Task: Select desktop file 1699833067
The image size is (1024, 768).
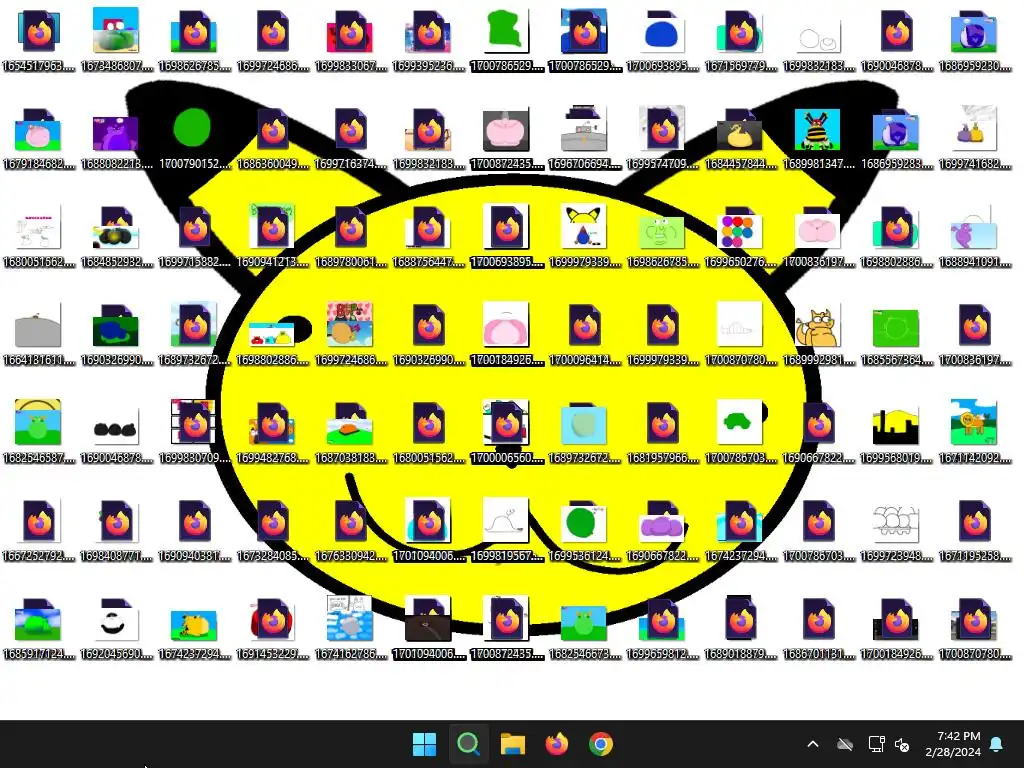Action: click(351, 39)
